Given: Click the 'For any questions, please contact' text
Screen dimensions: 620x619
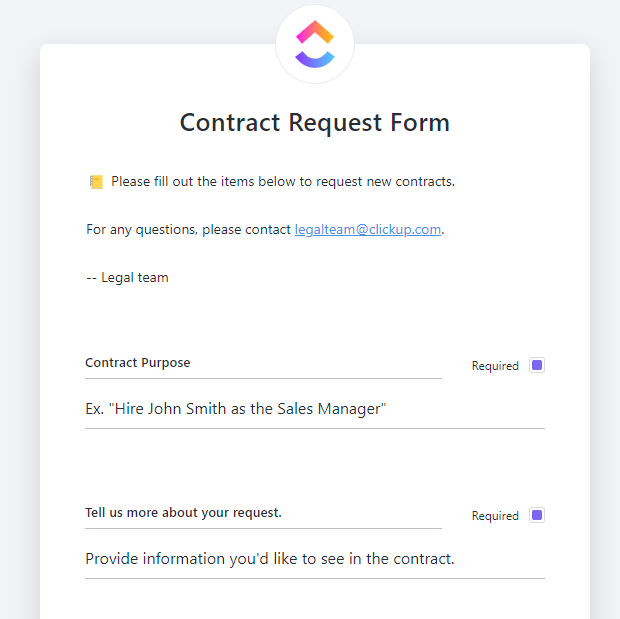Looking at the screenshot, I should pyautogui.click(x=189, y=229).
